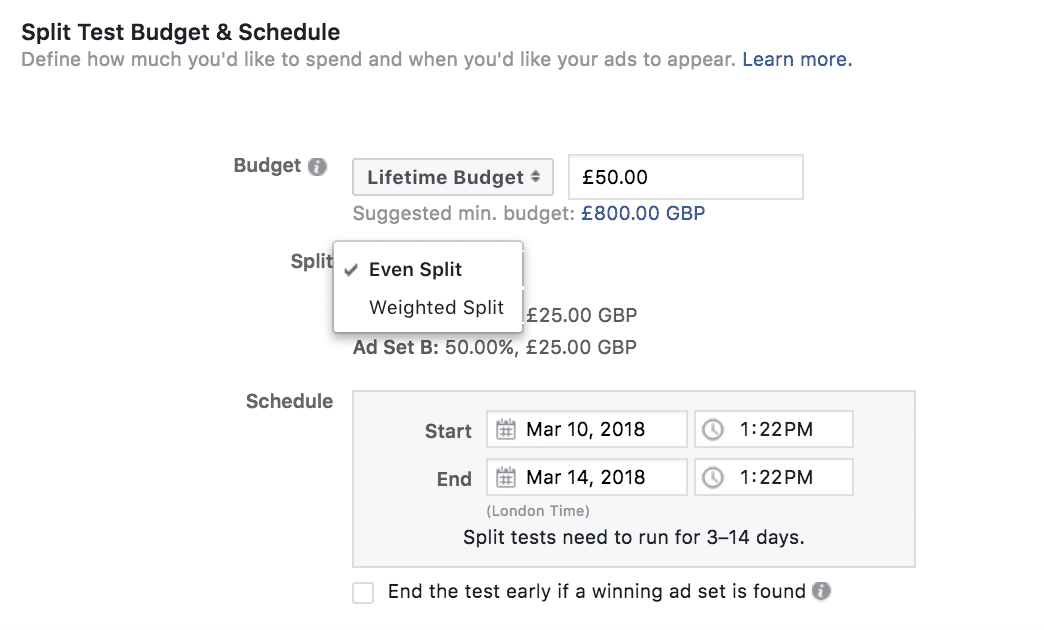Click info icon beside winning ad set option
This screenshot has width=1044, height=630.
pyautogui.click(x=821, y=591)
